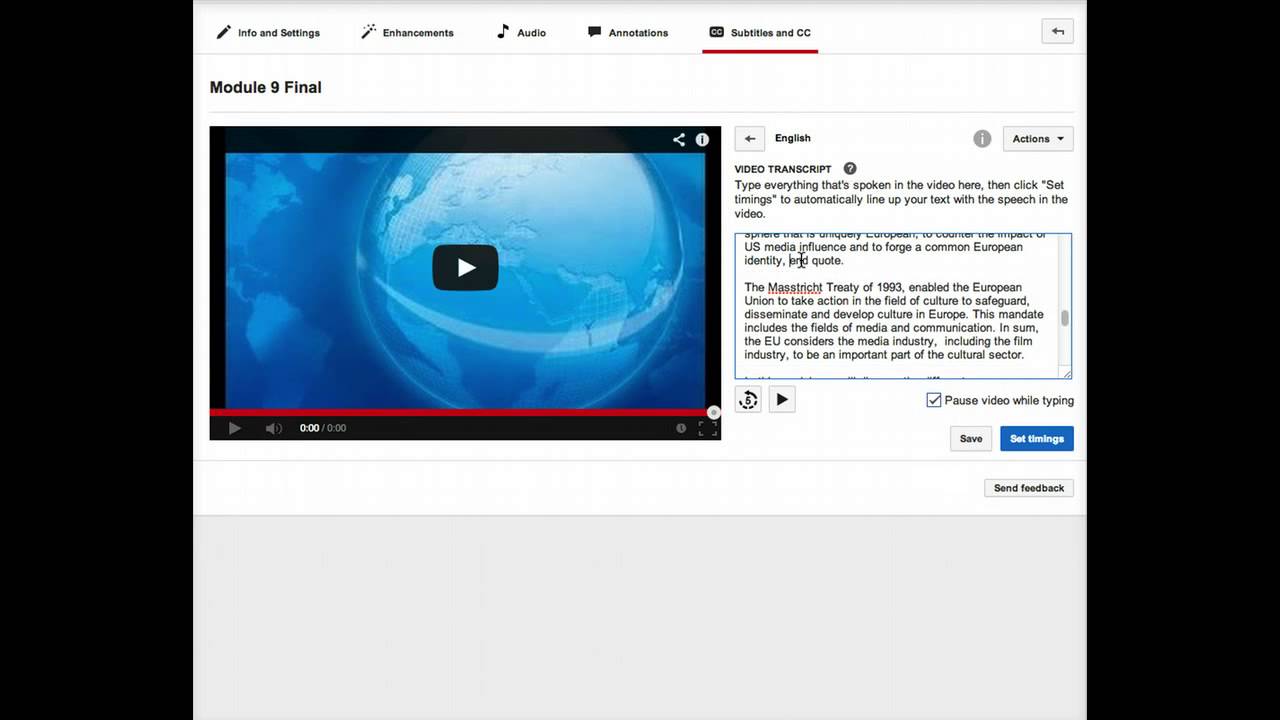Play the video with the center play button
This screenshot has width=1280, height=720.
(x=465, y=267)
